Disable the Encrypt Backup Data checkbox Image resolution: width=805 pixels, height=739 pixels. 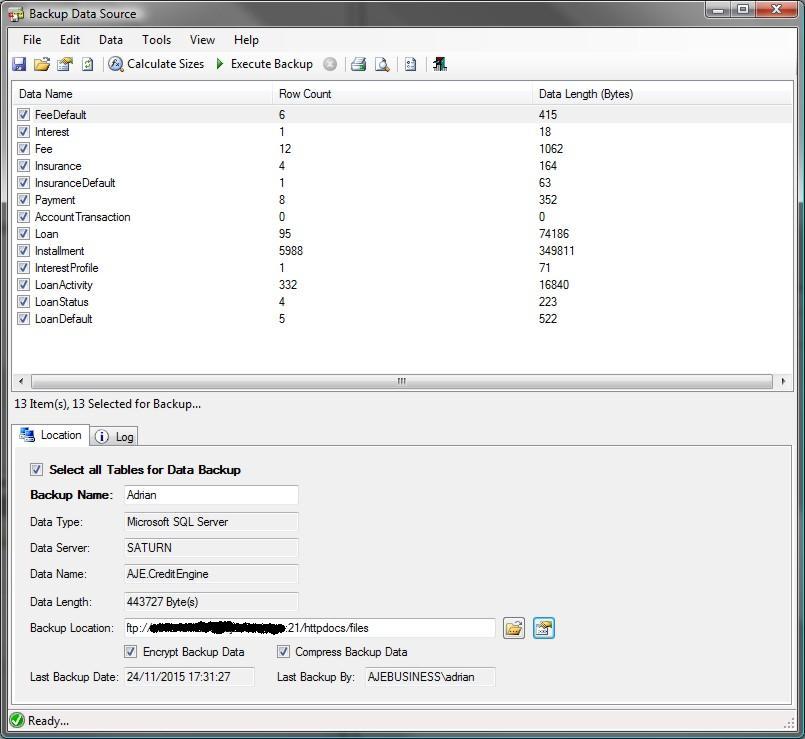130,652
